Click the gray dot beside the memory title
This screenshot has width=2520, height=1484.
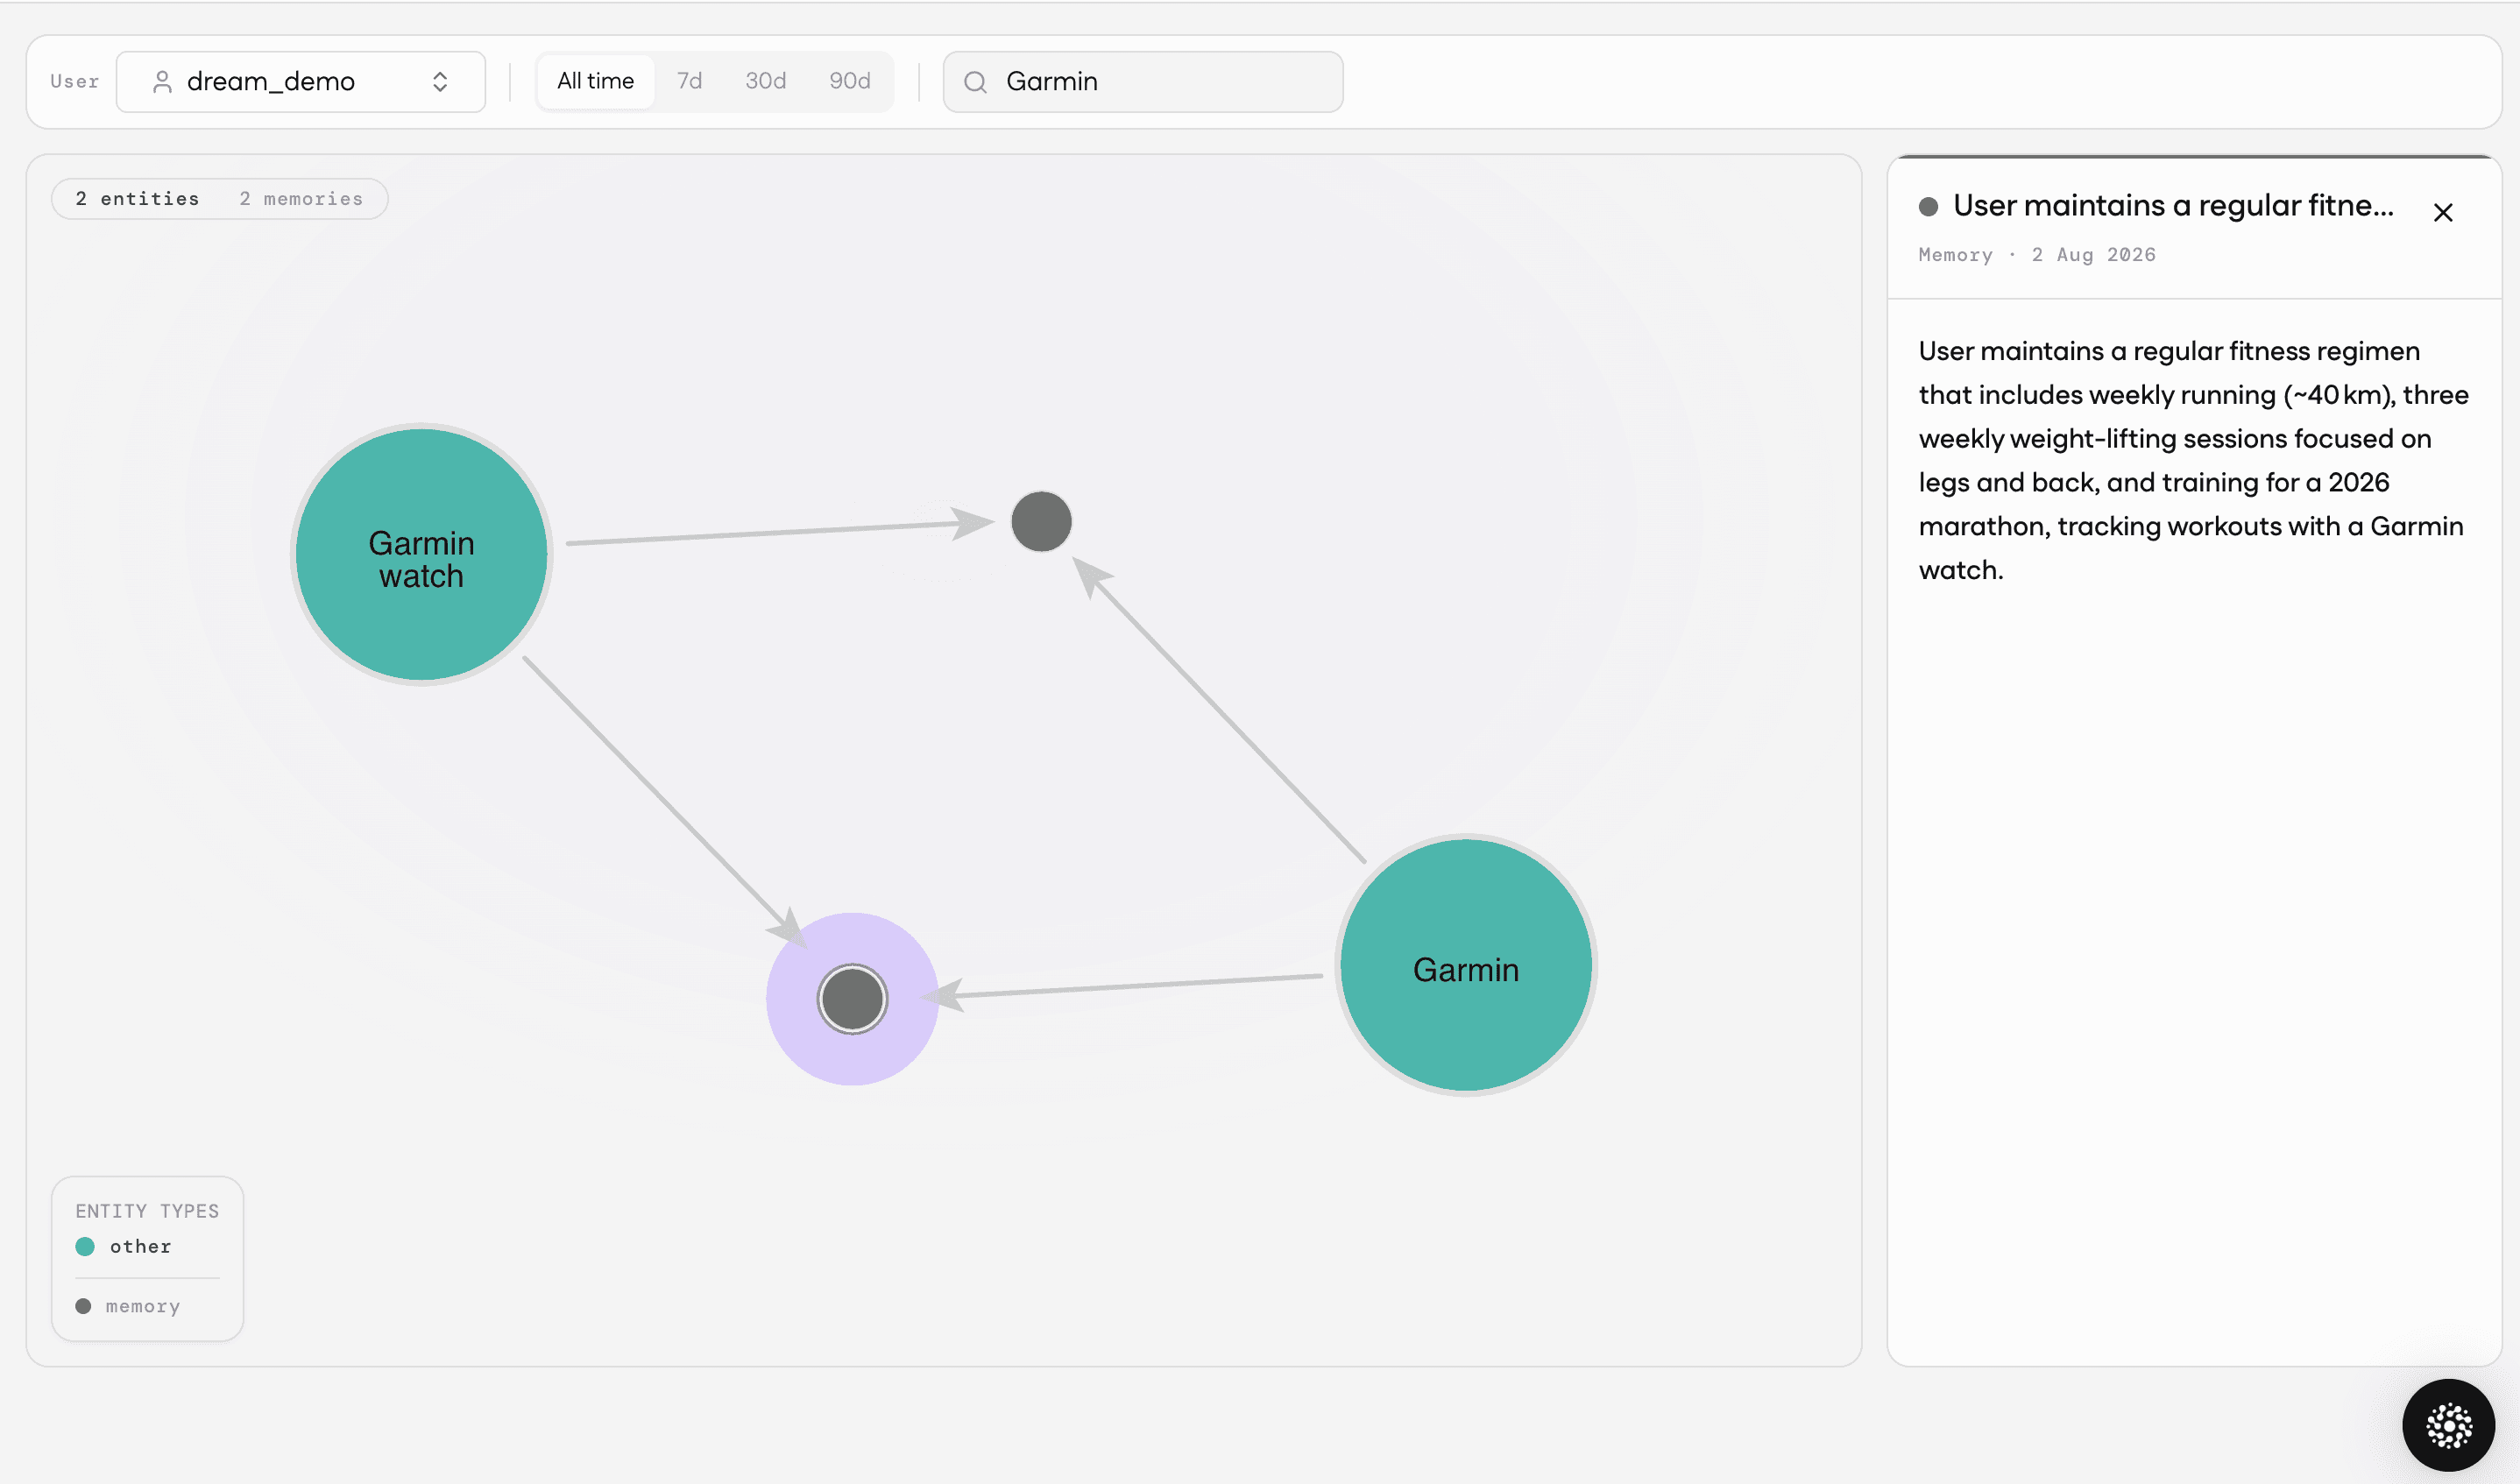pos(1928,206)
